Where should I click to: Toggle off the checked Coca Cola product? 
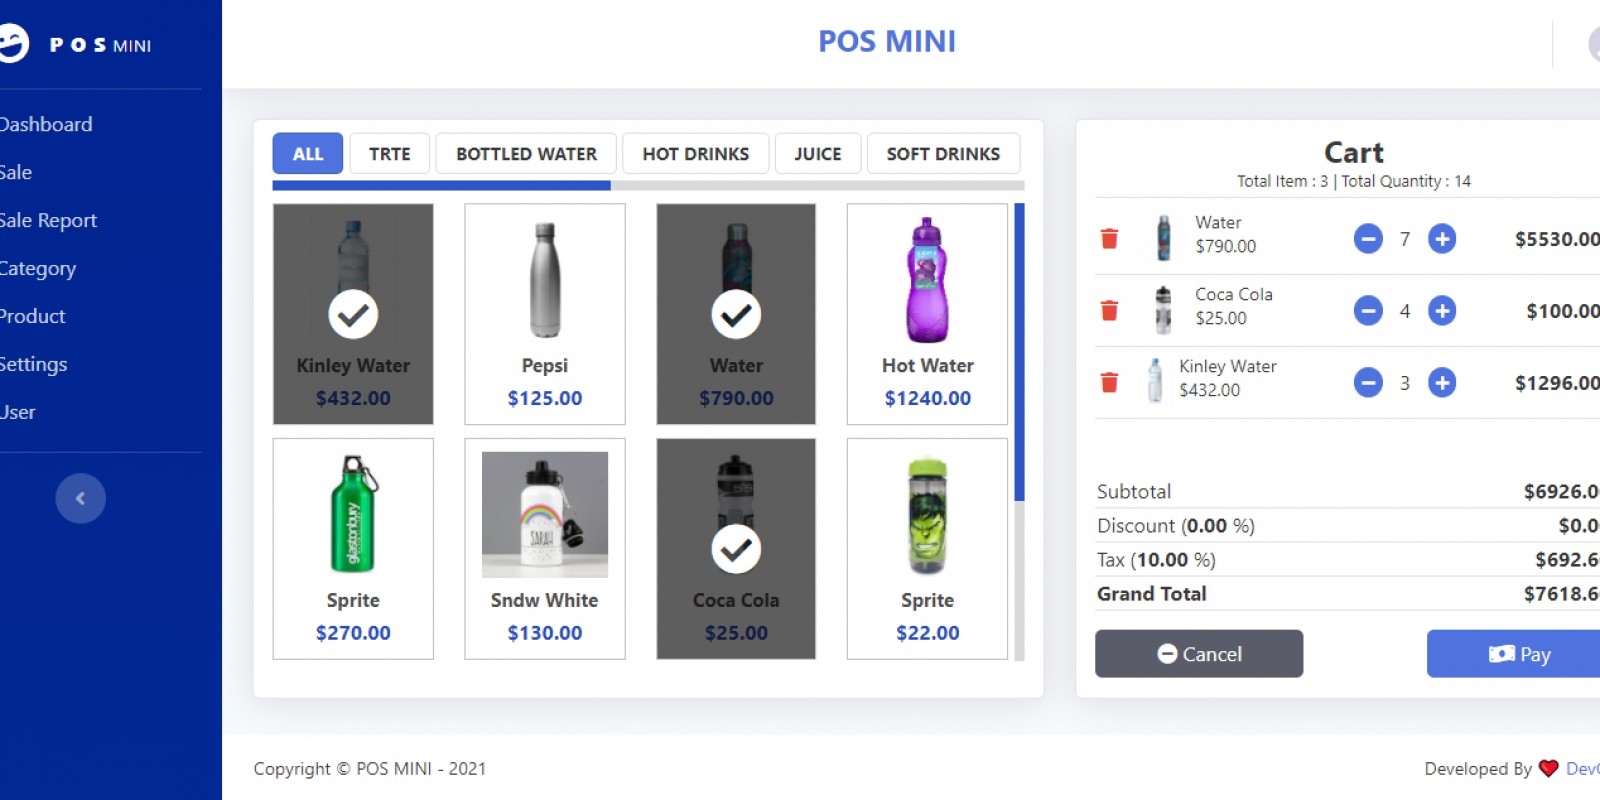[x=736, y=549]
